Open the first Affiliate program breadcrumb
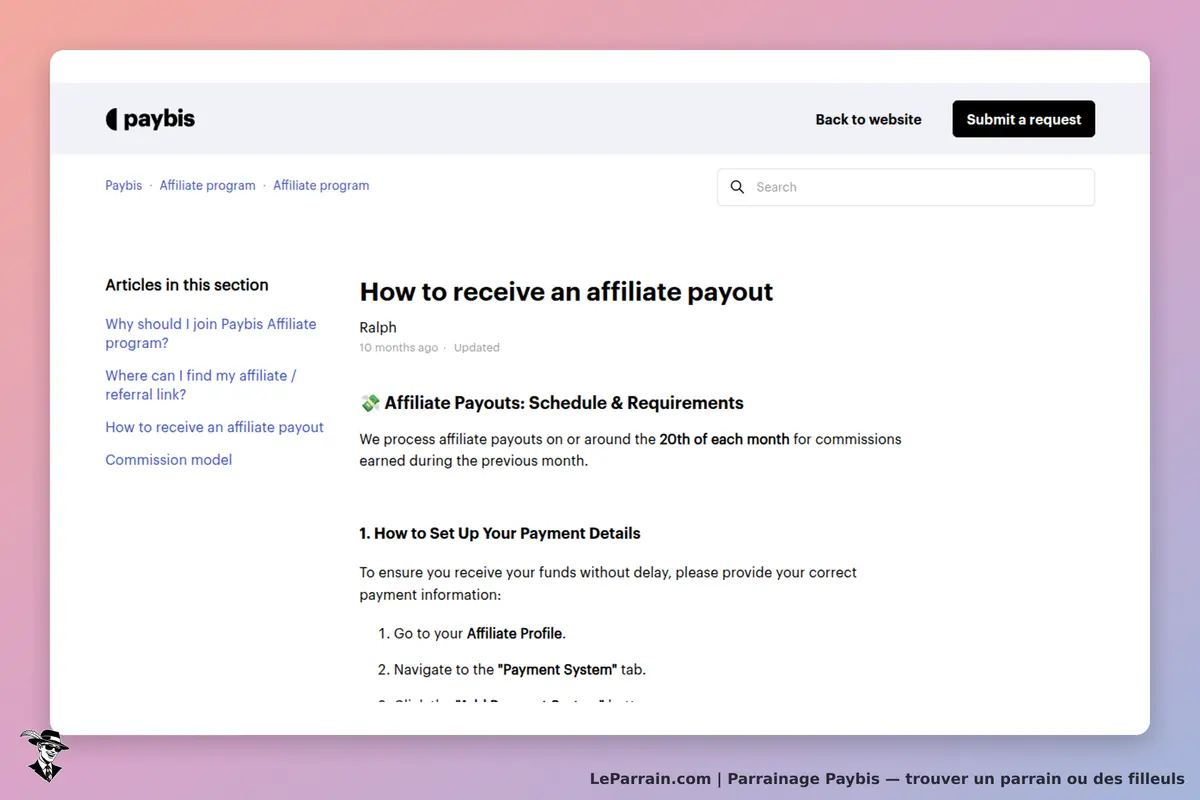Screen dimensions: 1200x800 (208, 185)
